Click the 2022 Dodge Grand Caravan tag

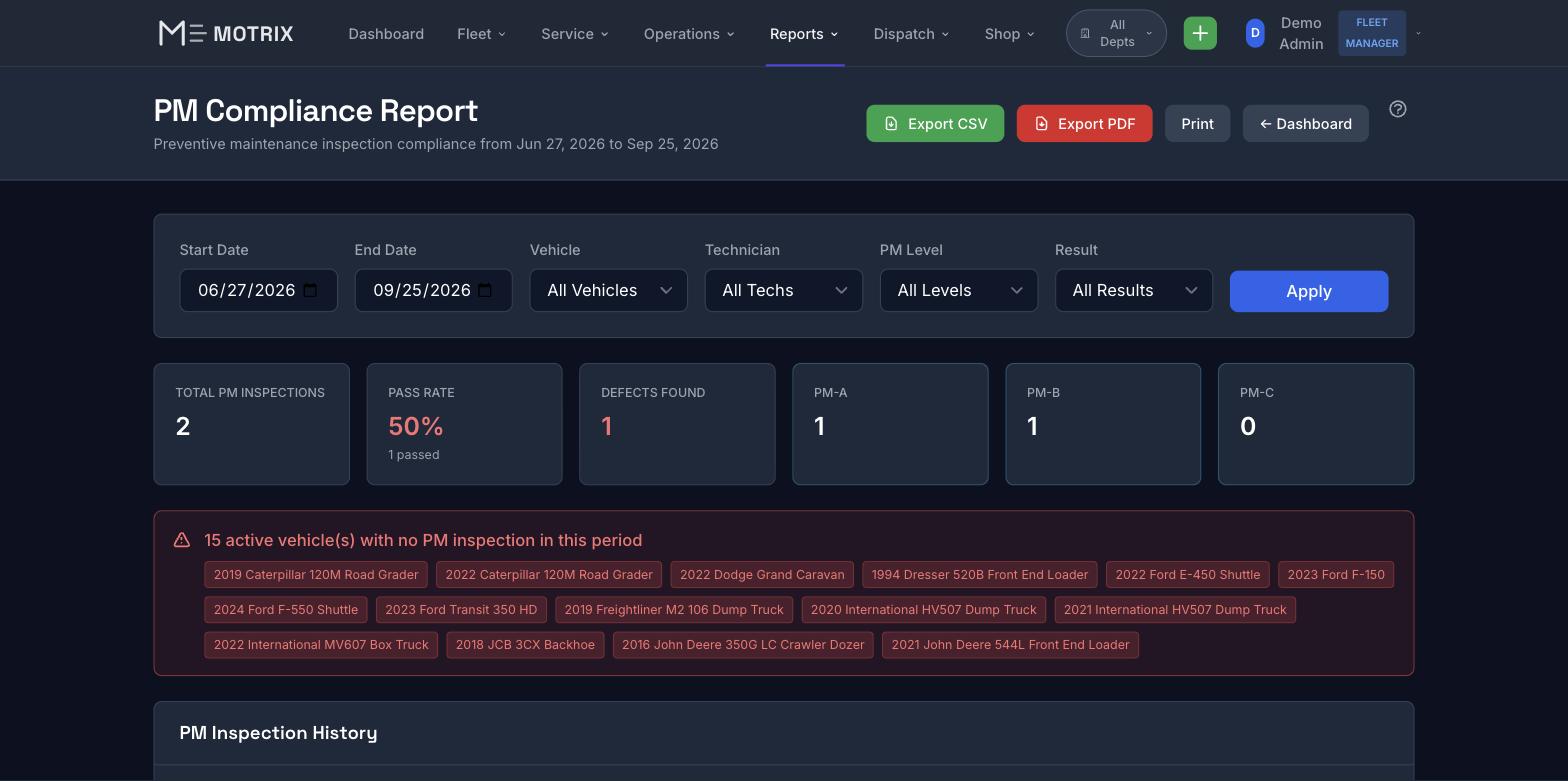click(762, 575)
